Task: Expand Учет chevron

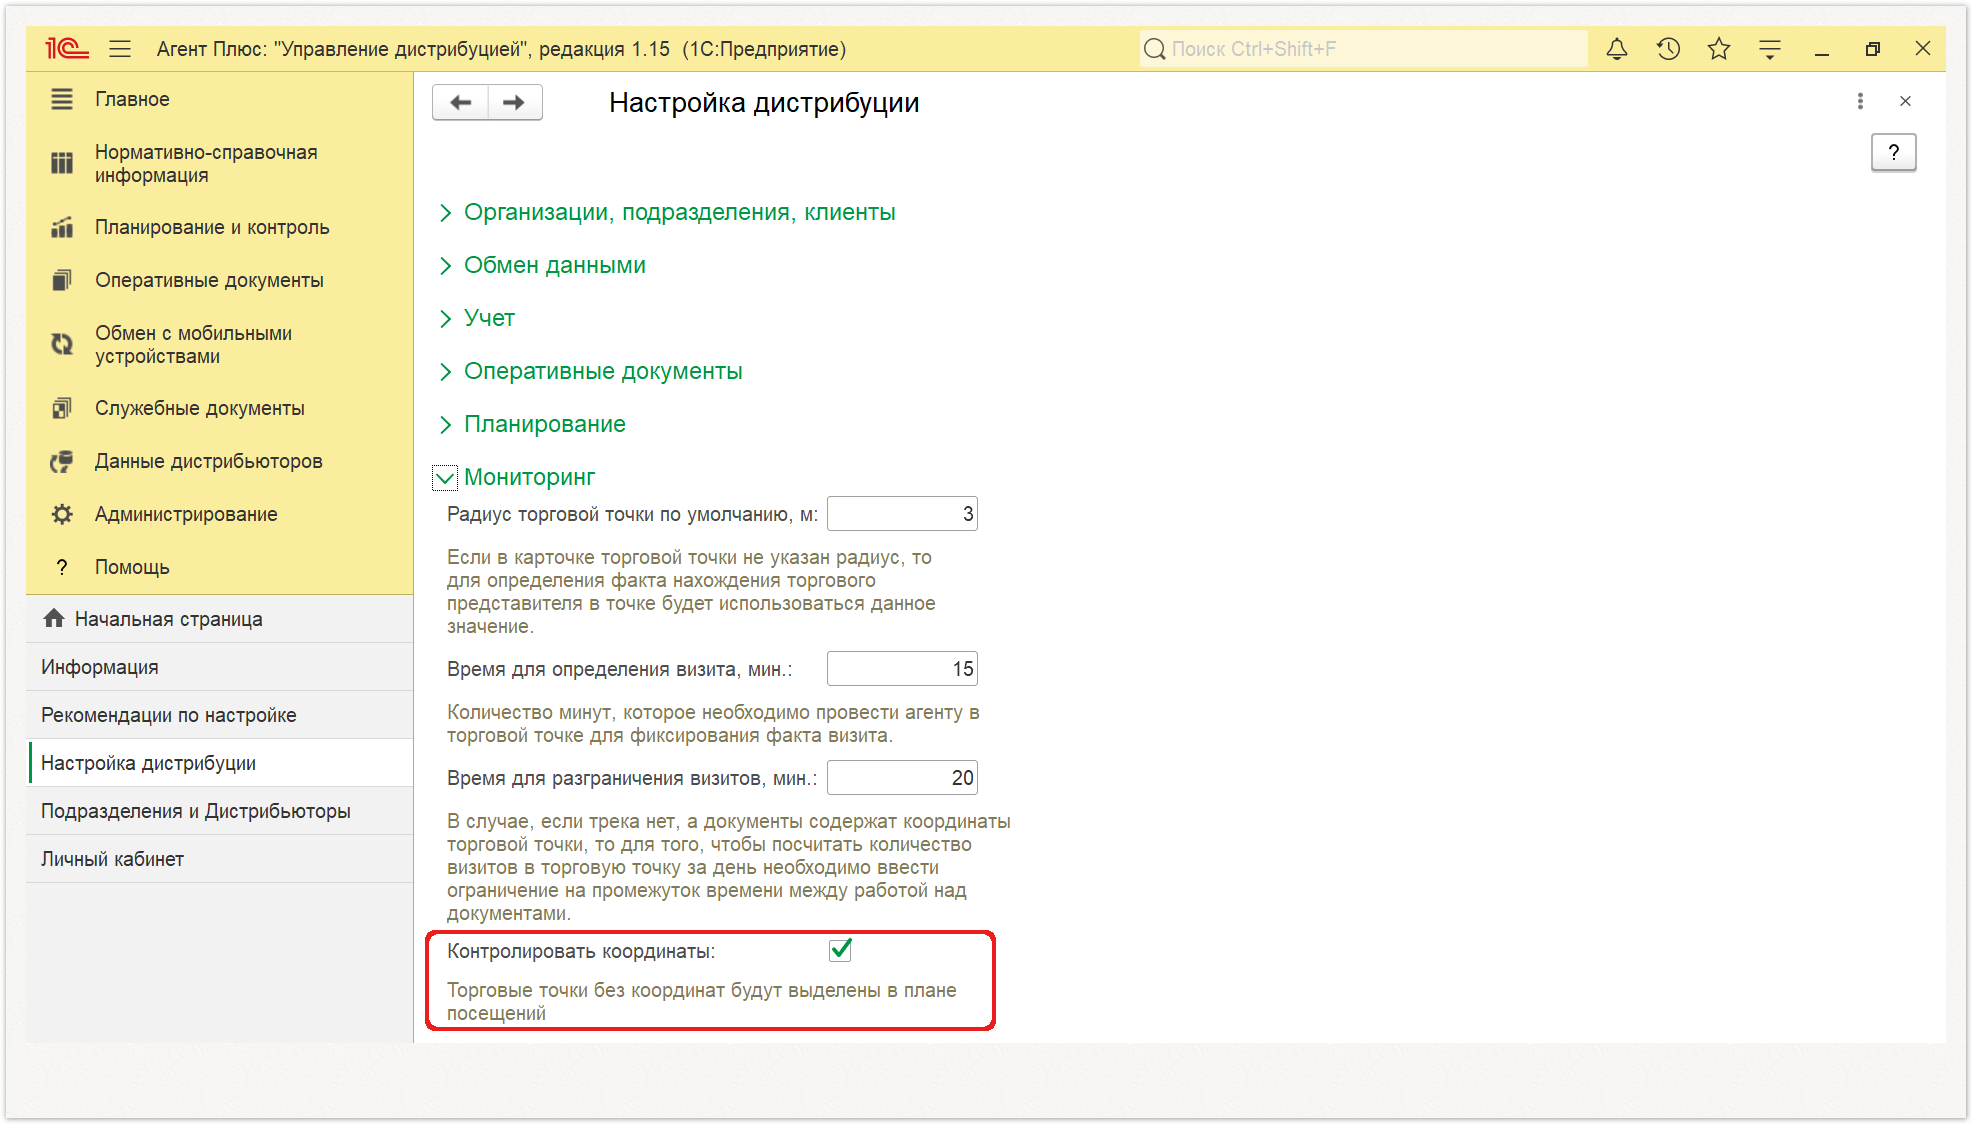Action: (445, 319)
